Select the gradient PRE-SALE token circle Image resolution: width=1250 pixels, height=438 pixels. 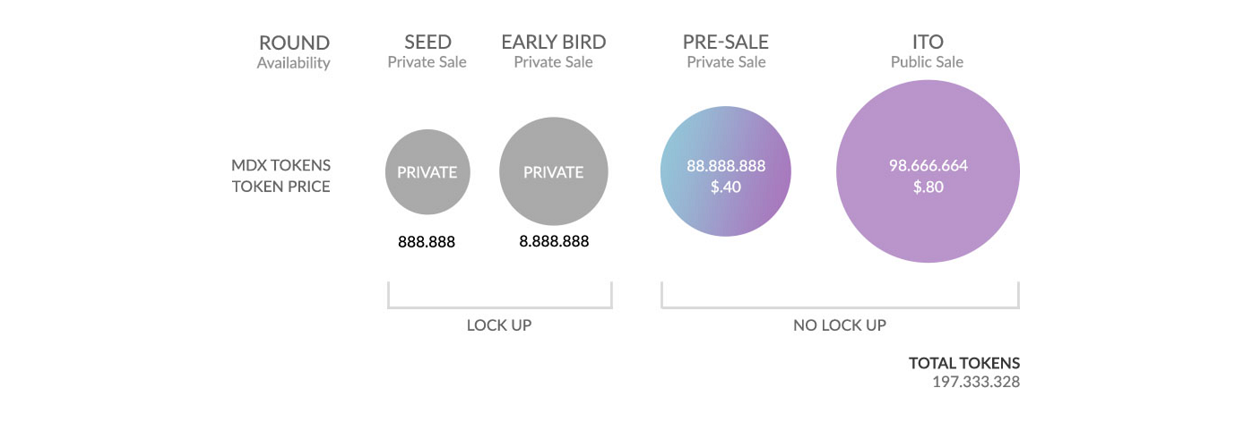(x=726, y=172)
